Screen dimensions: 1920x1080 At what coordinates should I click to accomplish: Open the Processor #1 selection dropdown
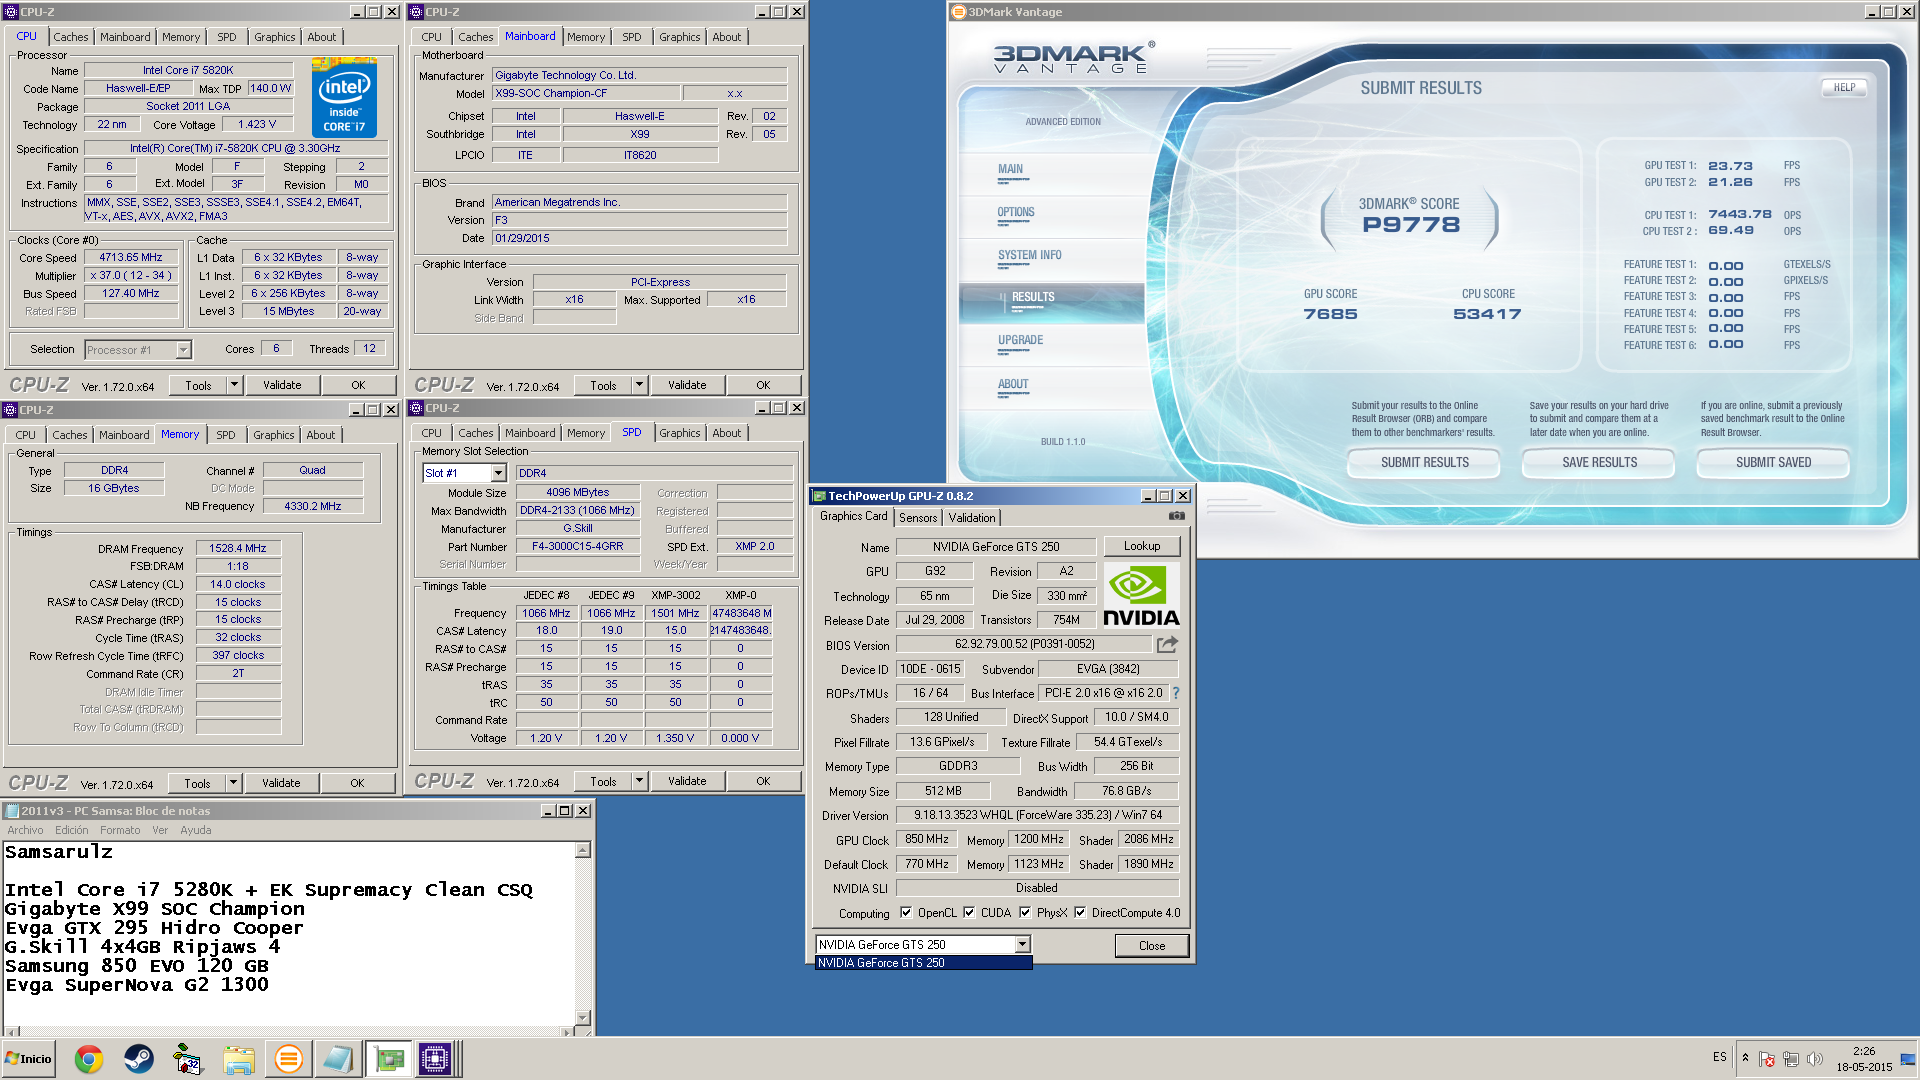tap(183, 350)
